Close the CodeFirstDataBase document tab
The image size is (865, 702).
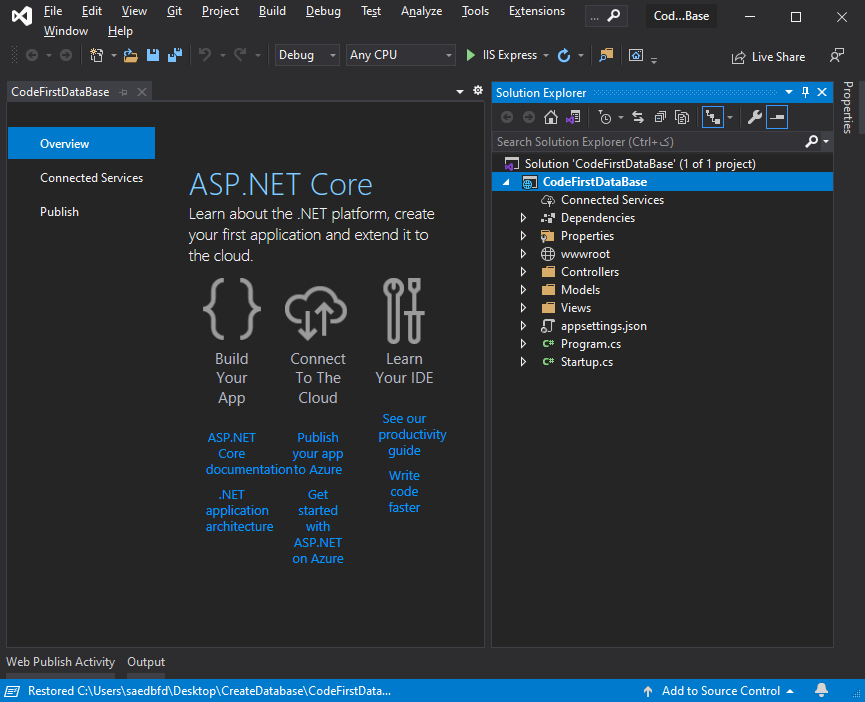tap(142, 92)
